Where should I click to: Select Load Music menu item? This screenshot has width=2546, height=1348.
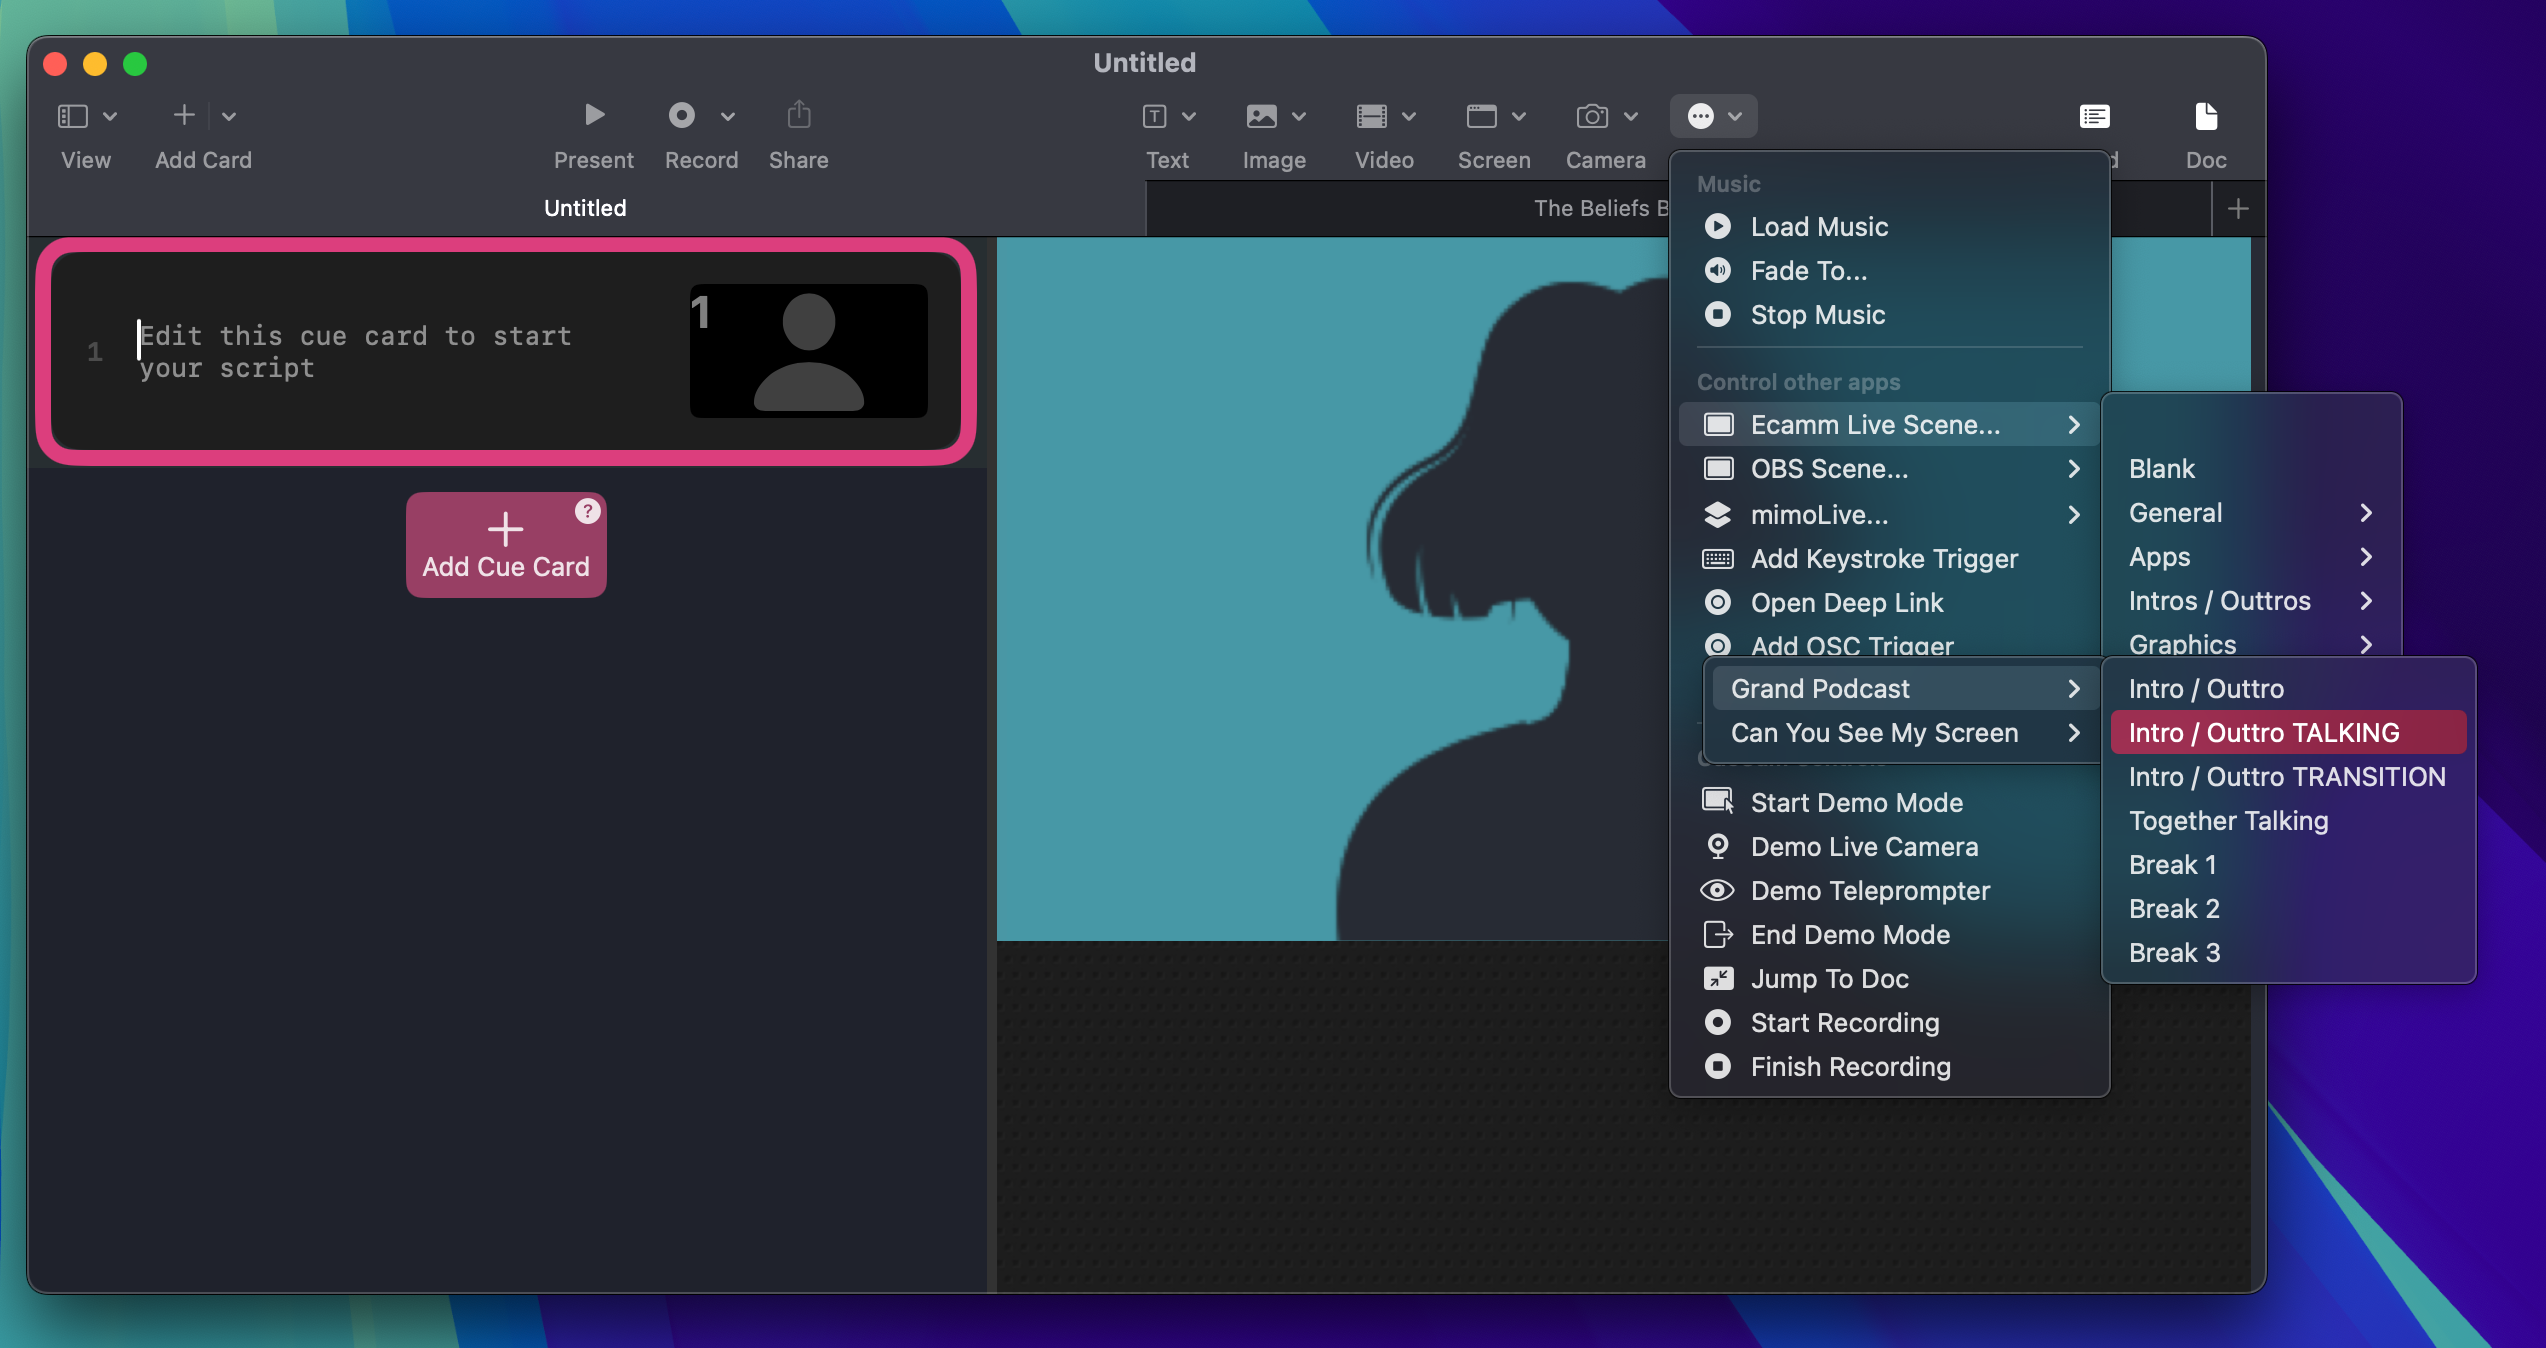tap(1890, 227)
